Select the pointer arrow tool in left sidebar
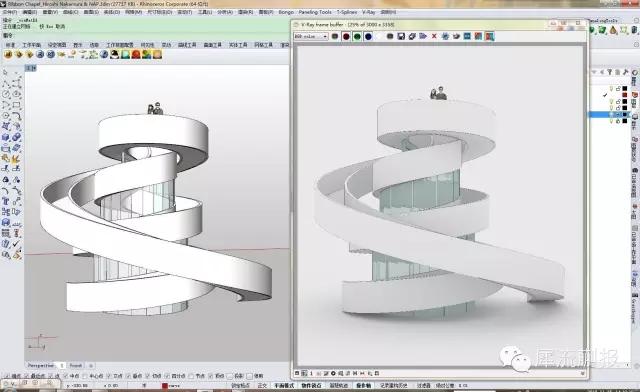The width and height of the screenshot is (640, 392). point(6,73)
